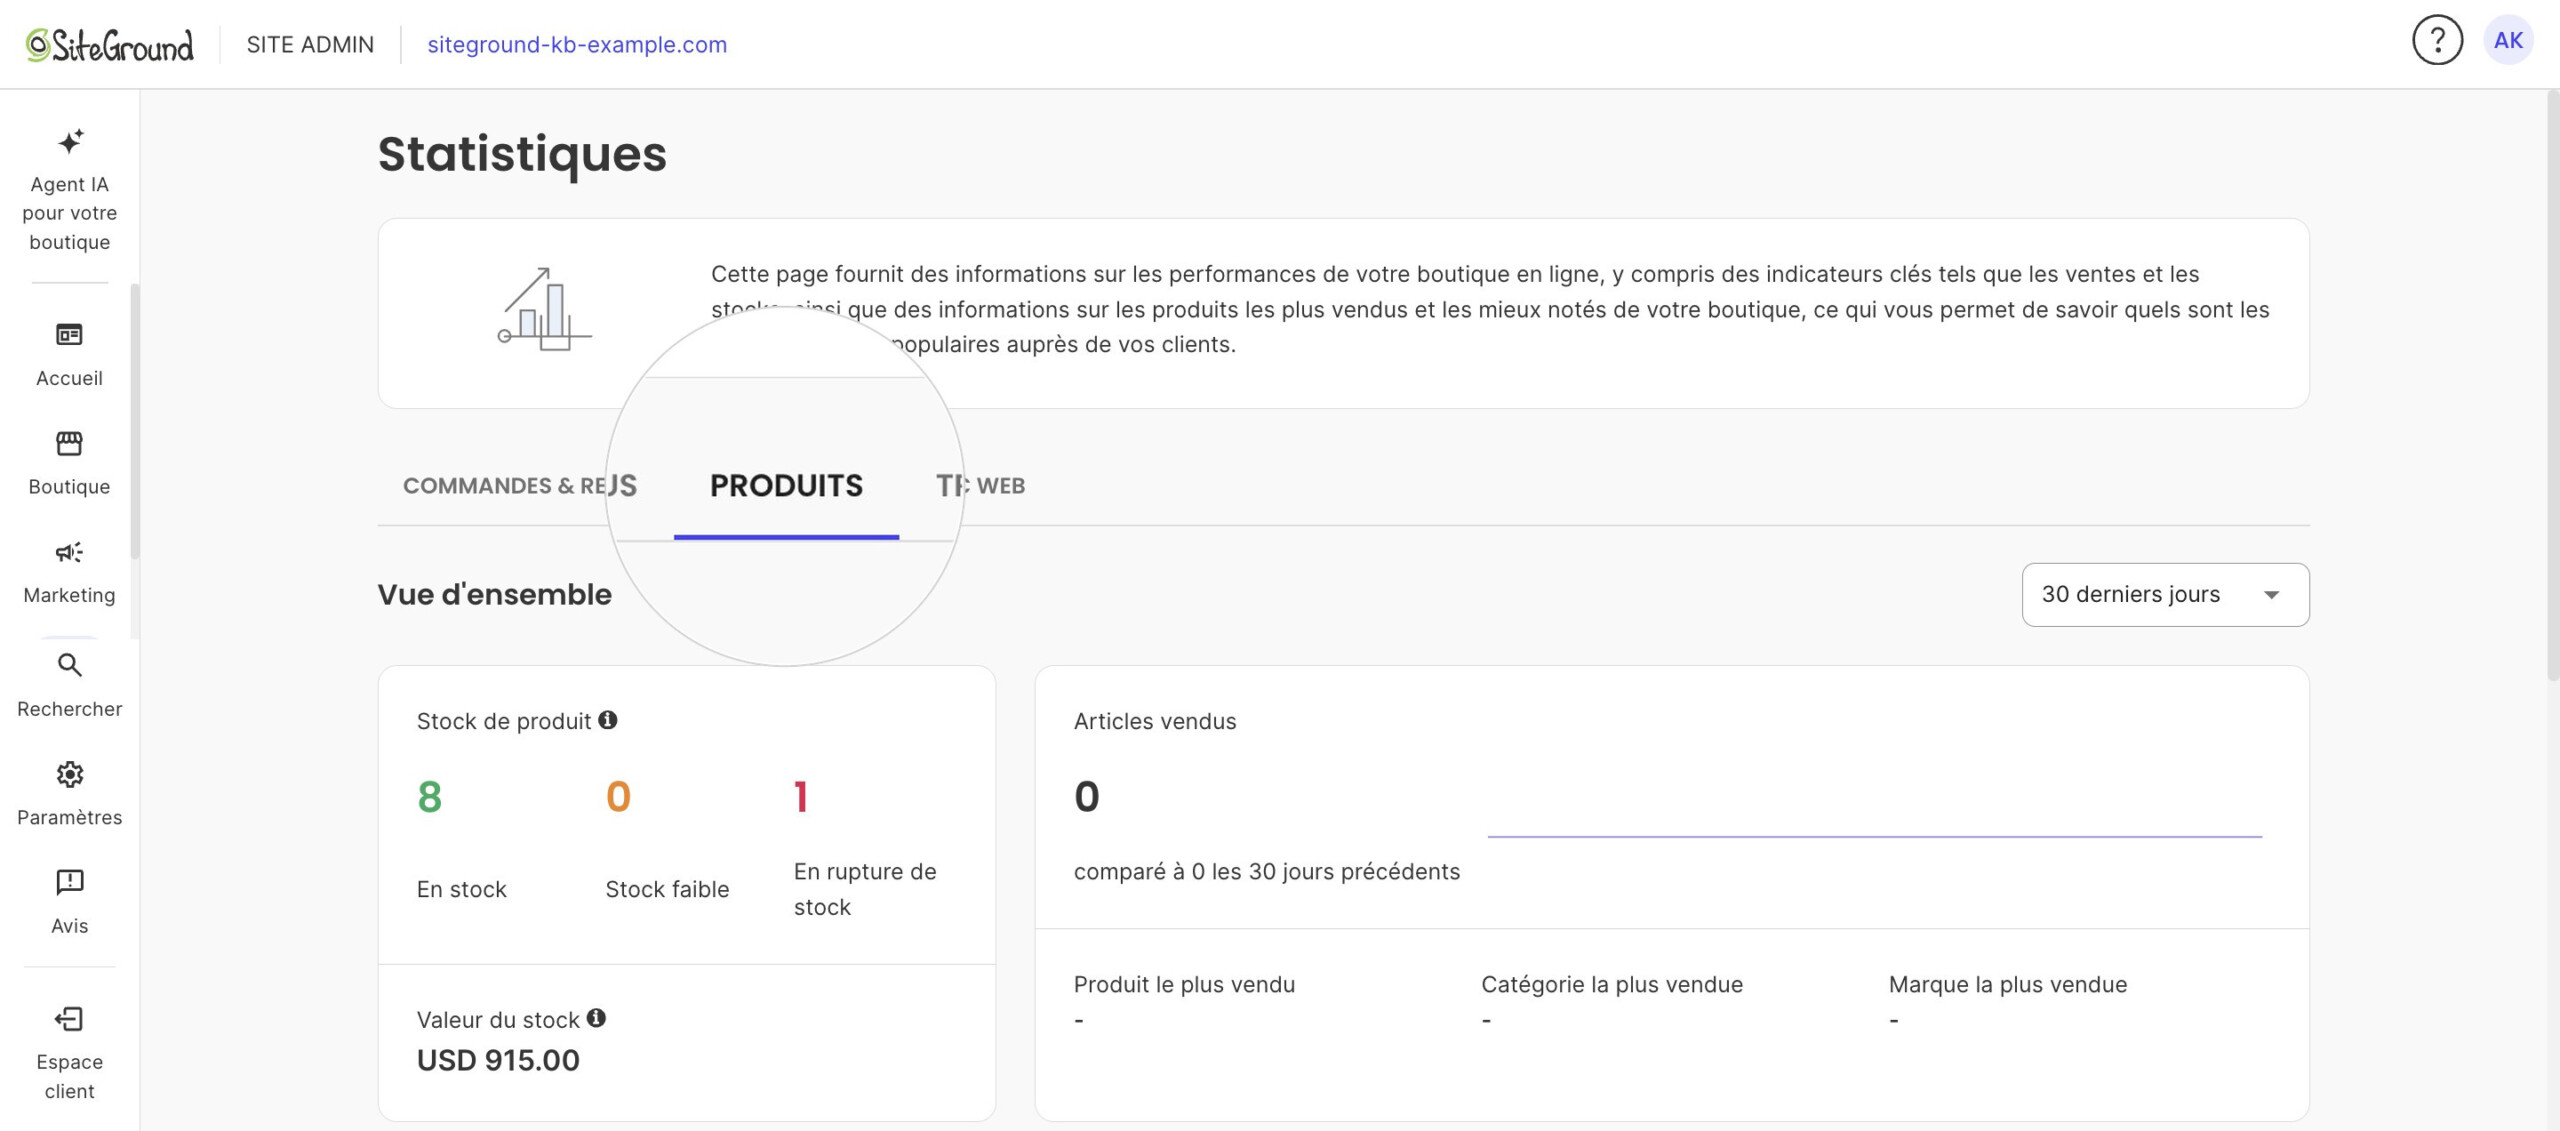Click the SiteGround logo
2560x1131 pixels.
pos(110,45)
